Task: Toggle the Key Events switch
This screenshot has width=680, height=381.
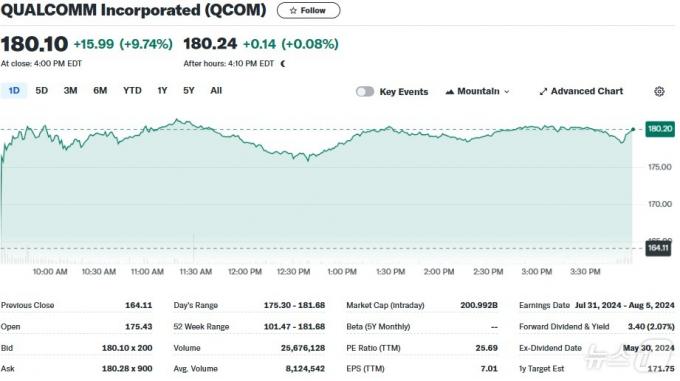Action: coord(365,91)
